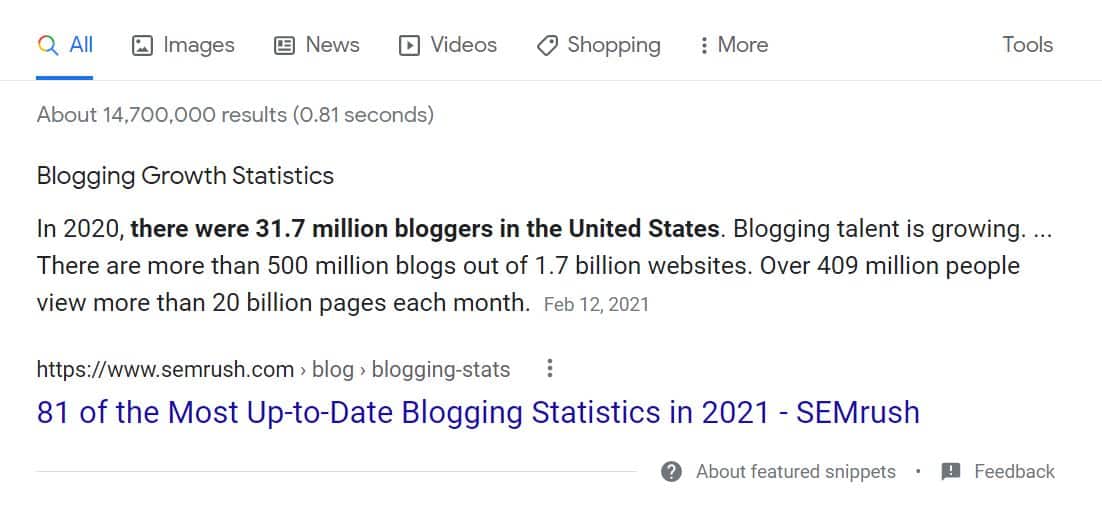Click the Videos tab play icon
1102x508 pixels.
pos(409,46)
